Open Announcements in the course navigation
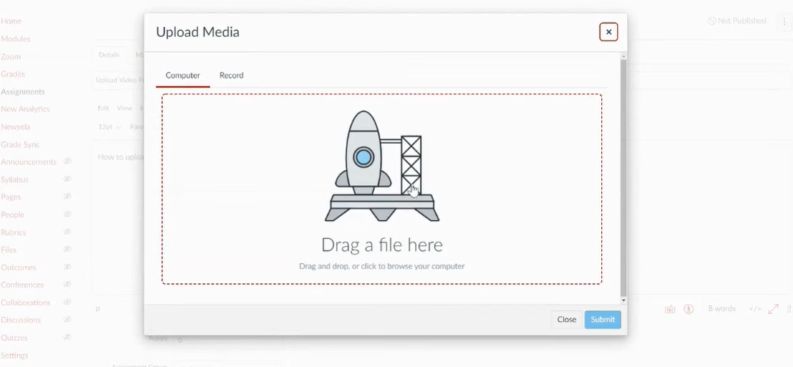The height and width of the screenshot is (367, 793). (28, 162)
